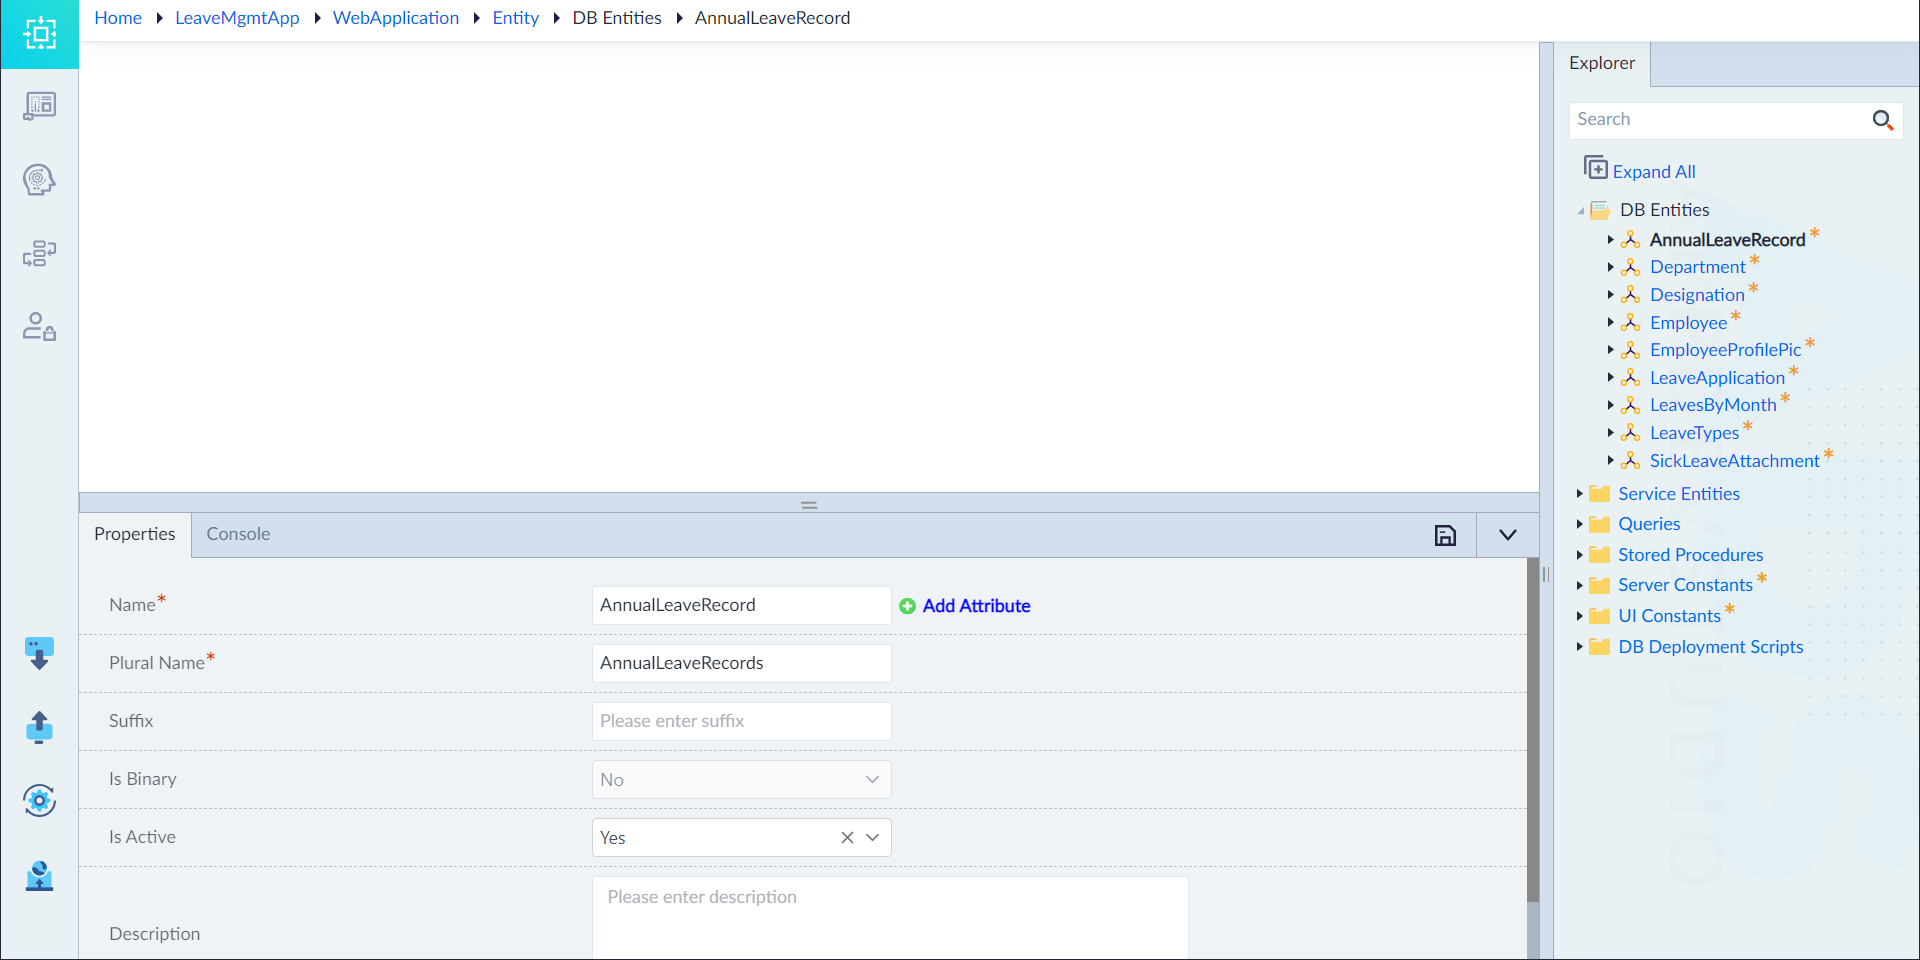Click the upload arrow sidebar icon
The width and height of the screenshot is (1920, 960).
point(39,727)
